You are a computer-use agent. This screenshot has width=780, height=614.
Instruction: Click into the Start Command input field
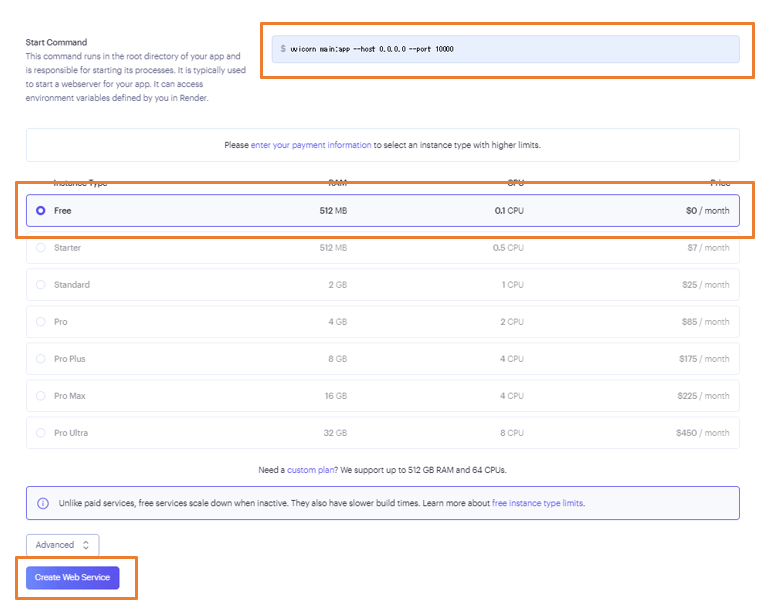tap(505, 49)
